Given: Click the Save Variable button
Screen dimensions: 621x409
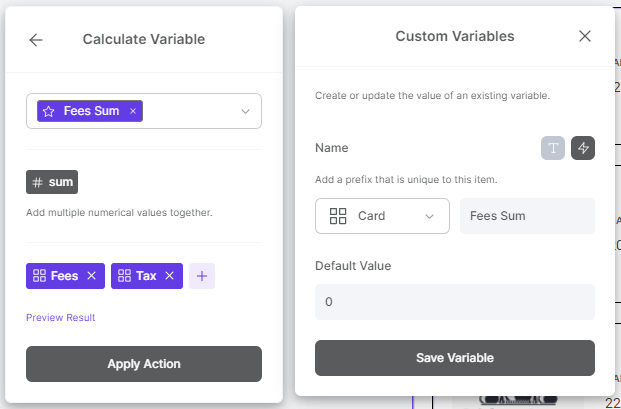Looking at the screenshot, I should click(x=455, y=358).
